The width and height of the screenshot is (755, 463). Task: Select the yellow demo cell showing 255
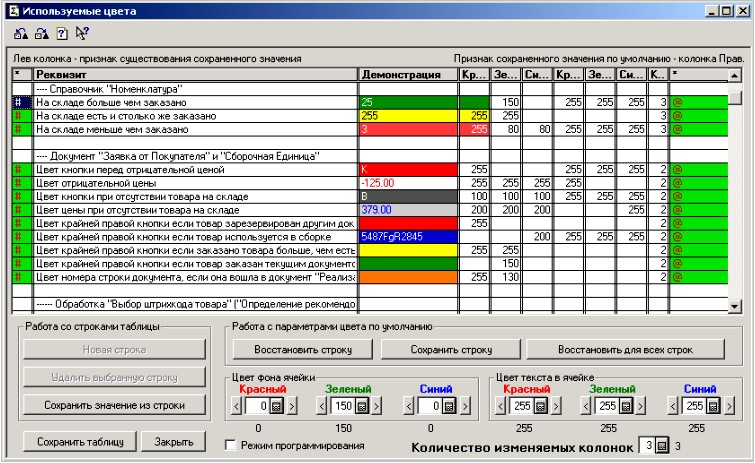tap(408, 115)
